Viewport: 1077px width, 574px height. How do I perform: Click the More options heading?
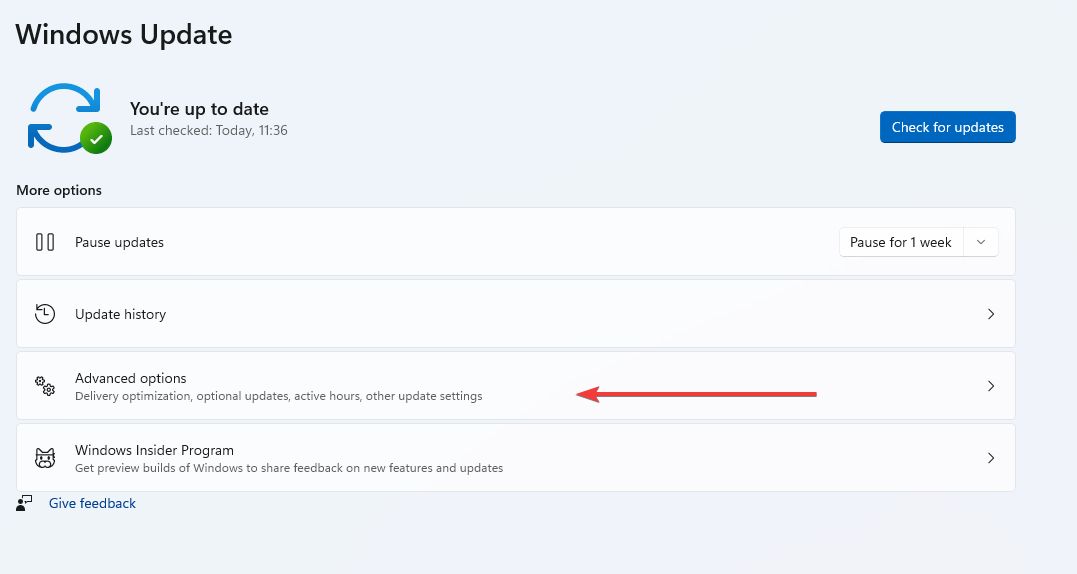tap(59, 190)
